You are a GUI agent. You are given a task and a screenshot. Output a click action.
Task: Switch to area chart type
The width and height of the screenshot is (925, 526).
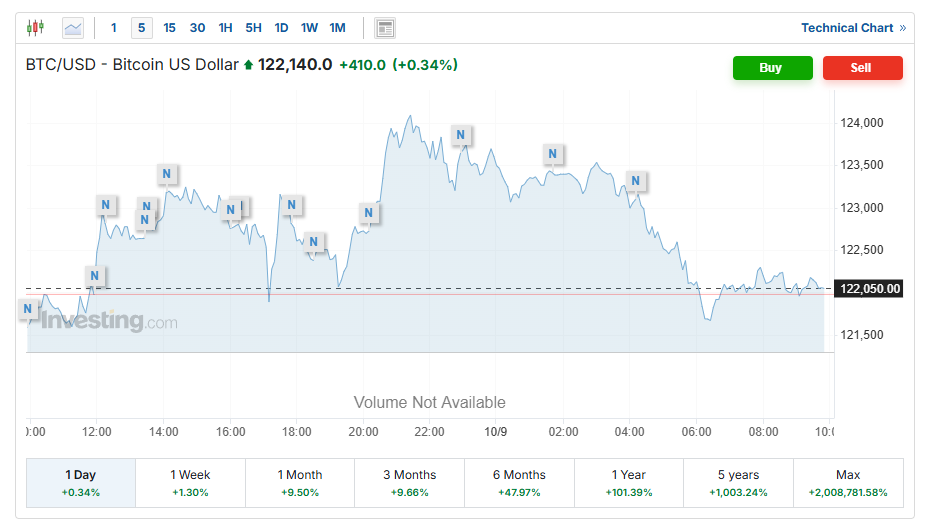[73, 28]
